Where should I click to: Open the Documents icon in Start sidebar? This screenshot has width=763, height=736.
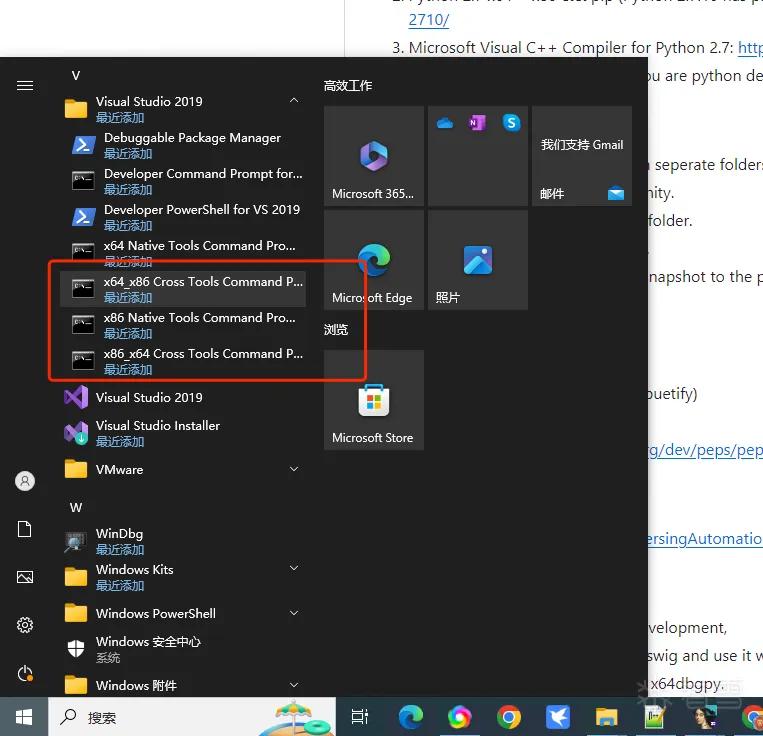[25, 529]
